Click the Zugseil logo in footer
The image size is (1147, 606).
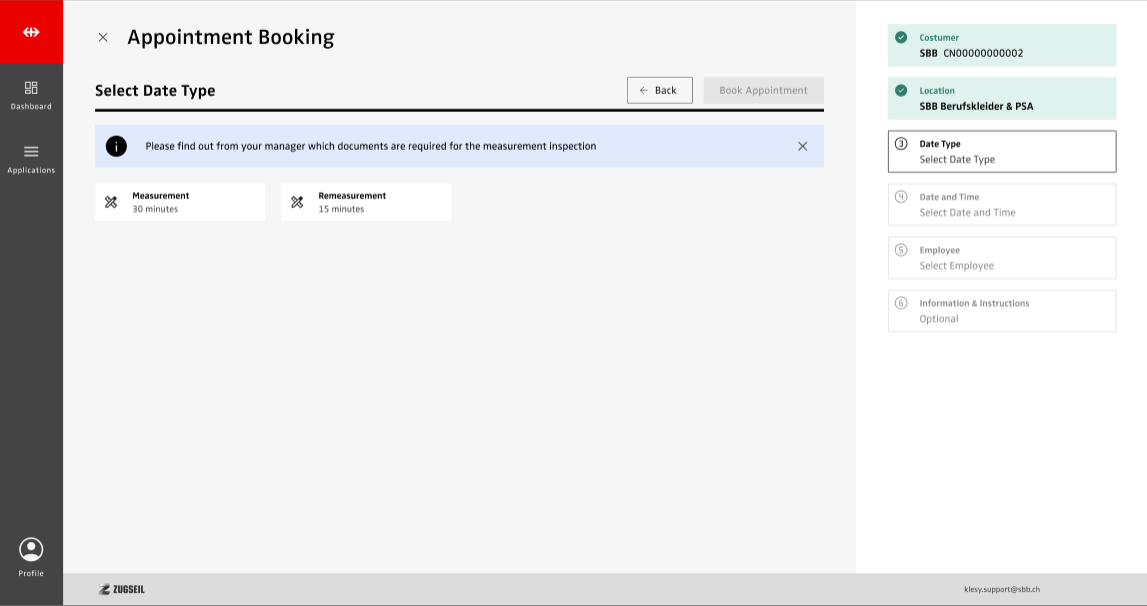pos(122,589)
